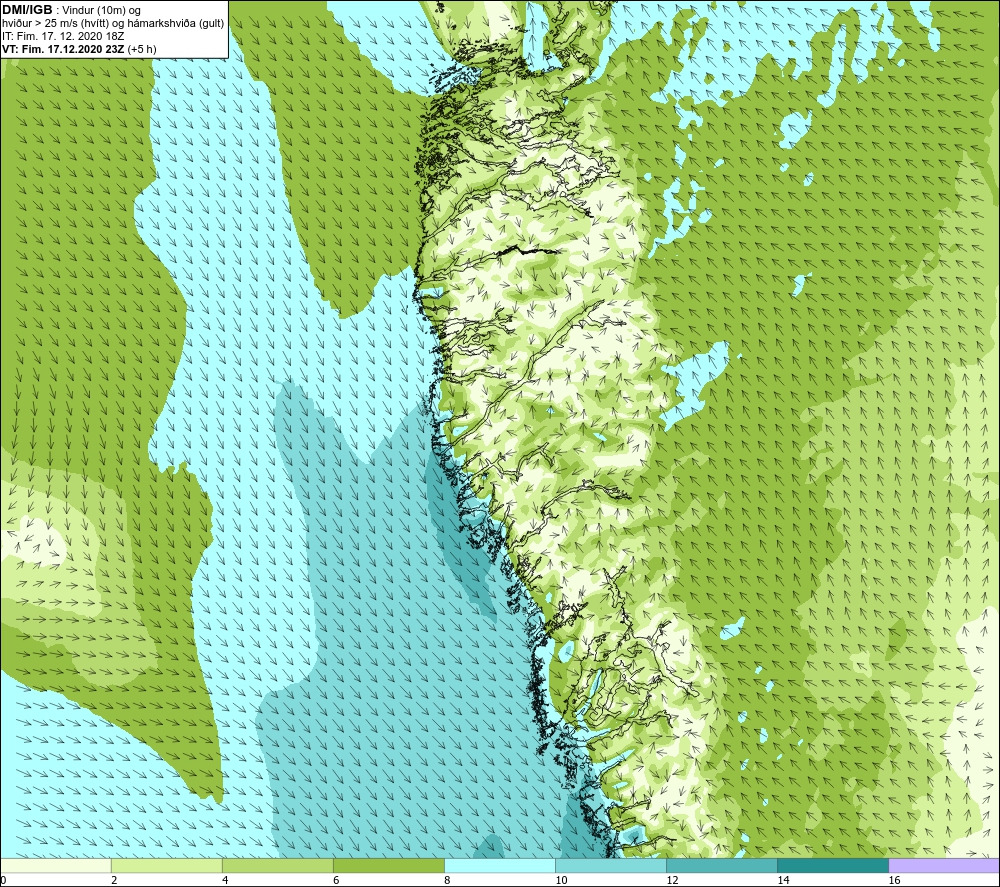Click the light green 2–4 m/s legend swatch

pos(167,866)
